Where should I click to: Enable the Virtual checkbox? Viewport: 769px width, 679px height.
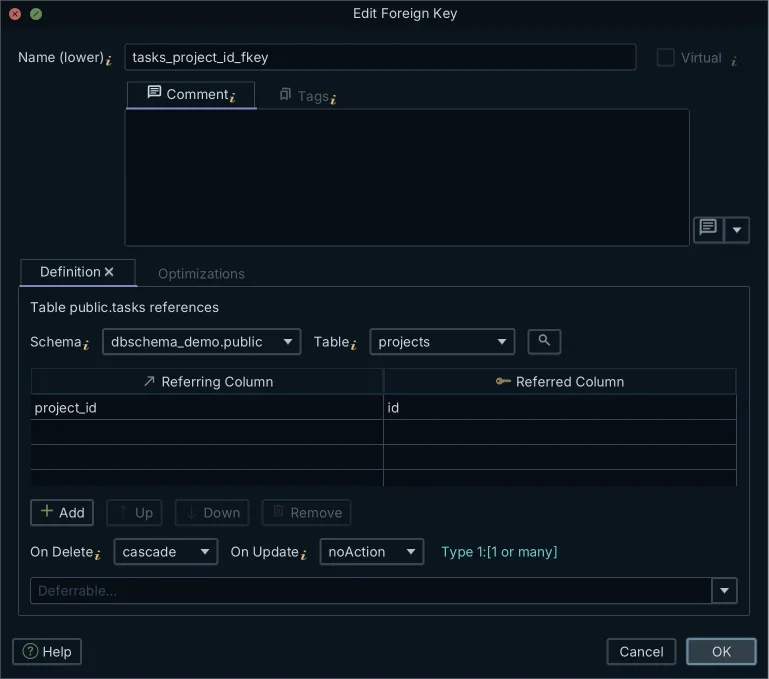665,57
